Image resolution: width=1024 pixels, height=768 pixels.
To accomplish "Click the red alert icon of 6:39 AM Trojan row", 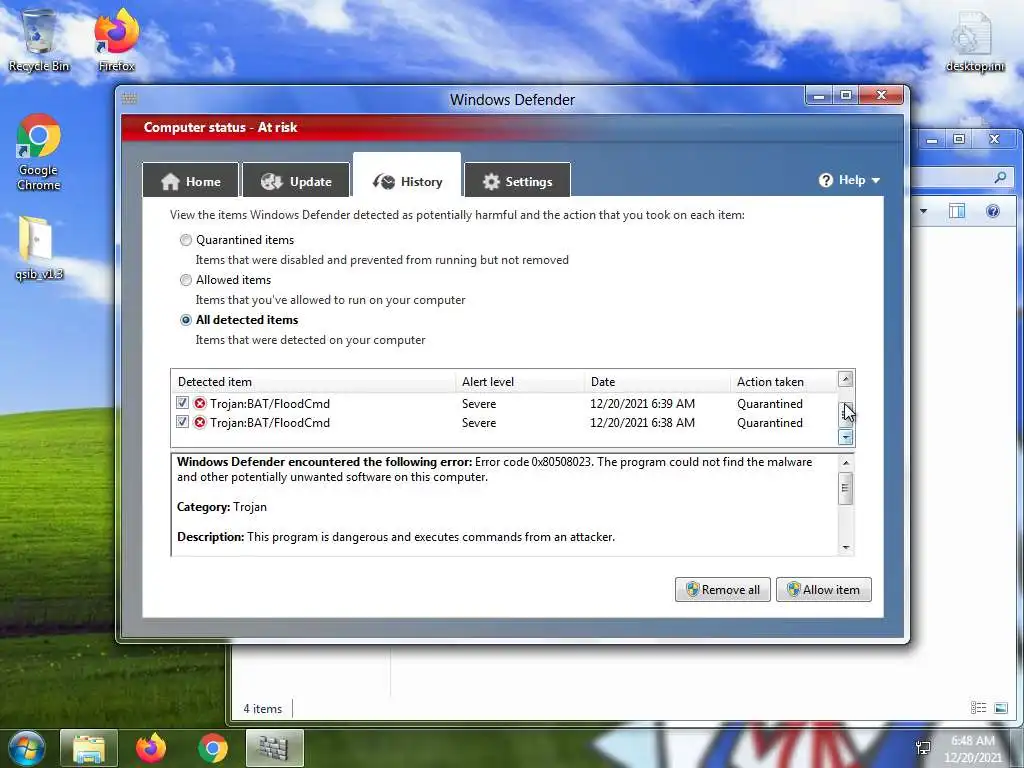I will pos(200,404).
